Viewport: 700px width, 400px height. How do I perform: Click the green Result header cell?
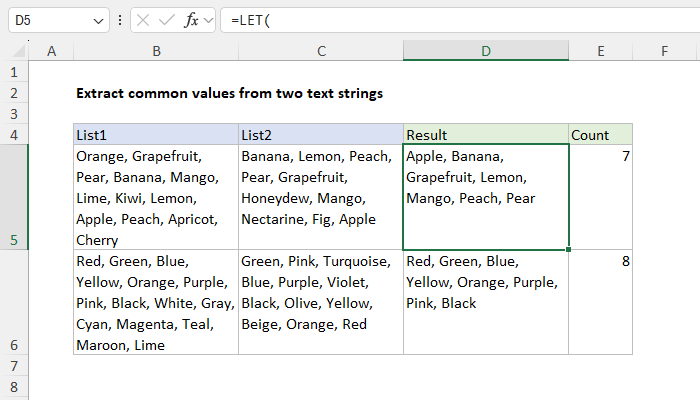tap(485, 134)
